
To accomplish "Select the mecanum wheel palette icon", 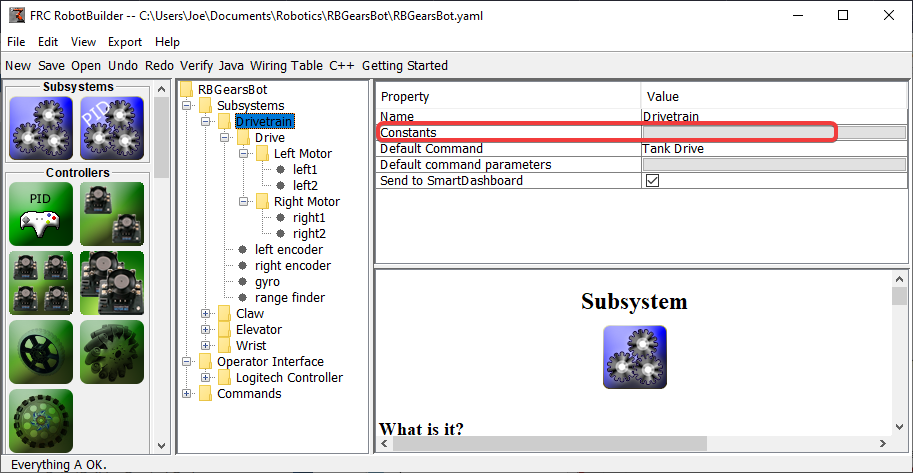I will (x=112, y=352).
